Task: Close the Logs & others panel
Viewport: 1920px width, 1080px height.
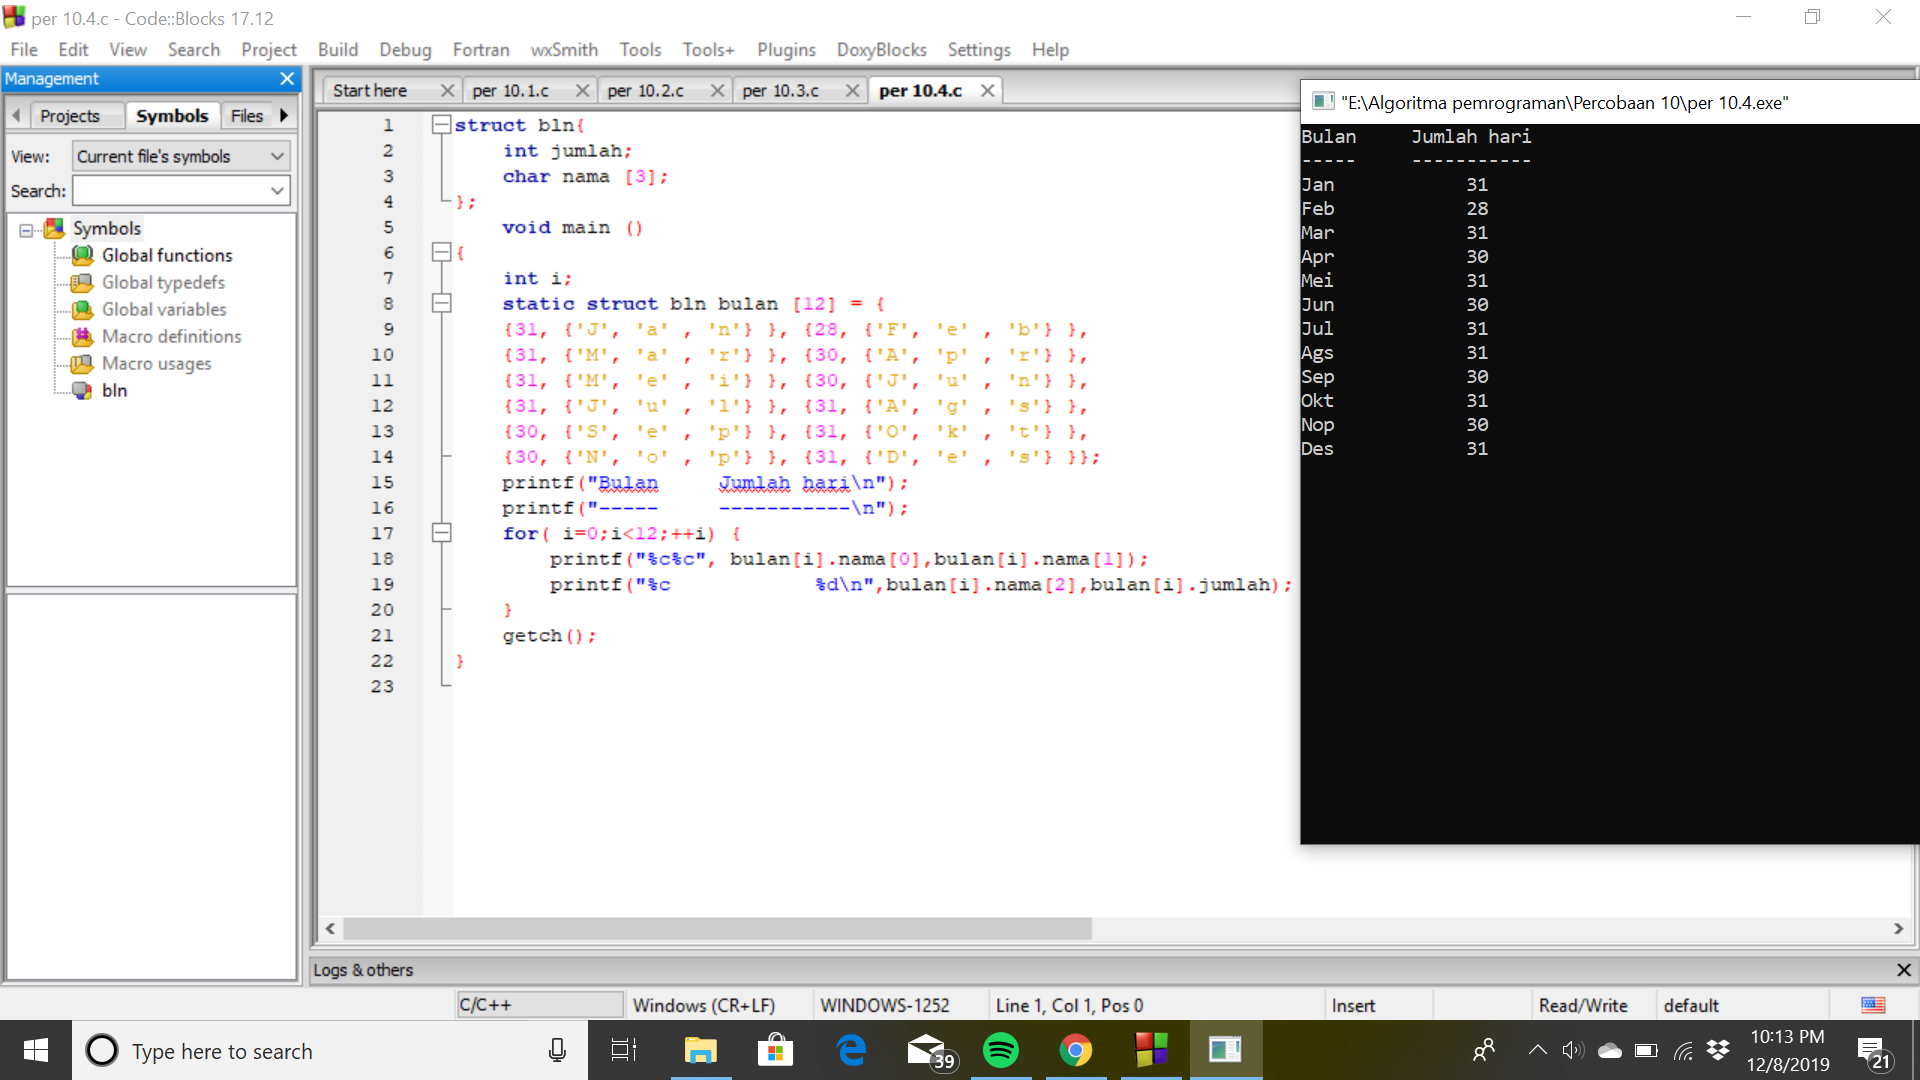Action: 1903,970
